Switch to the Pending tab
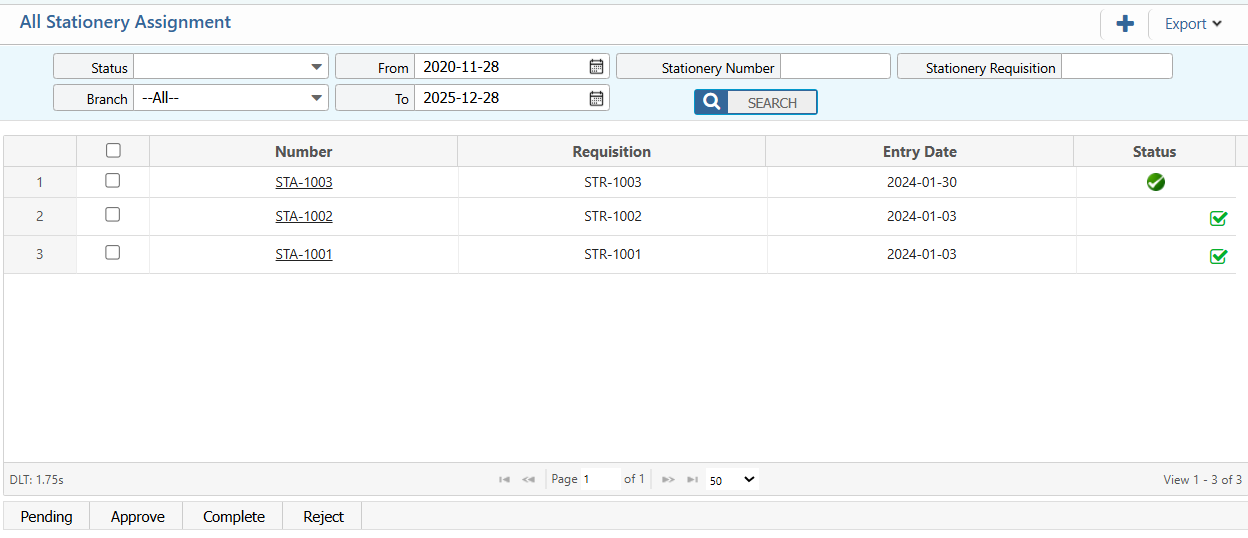This screenshot has width=1248, height=538. click(46, 516)
